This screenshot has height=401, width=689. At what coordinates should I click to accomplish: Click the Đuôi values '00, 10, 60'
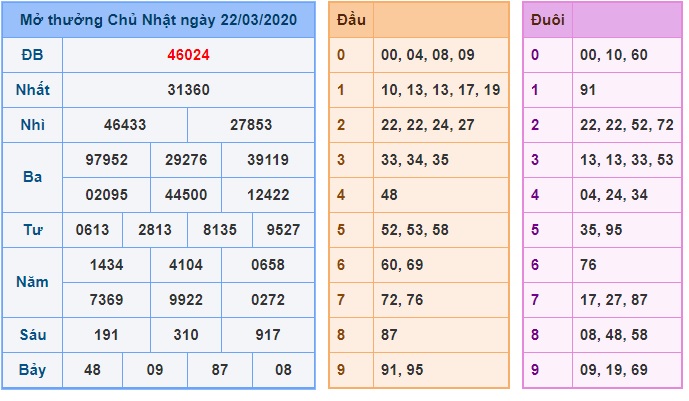point(614,55)
